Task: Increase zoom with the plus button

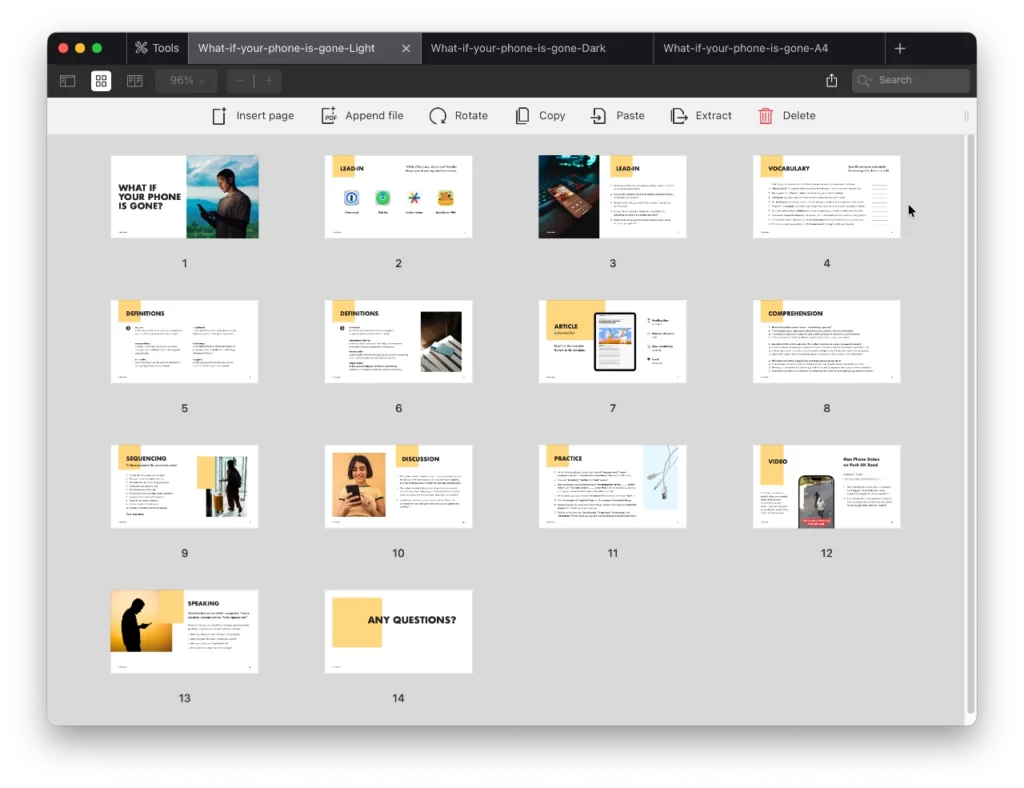Action: click(x=267, y=81)
